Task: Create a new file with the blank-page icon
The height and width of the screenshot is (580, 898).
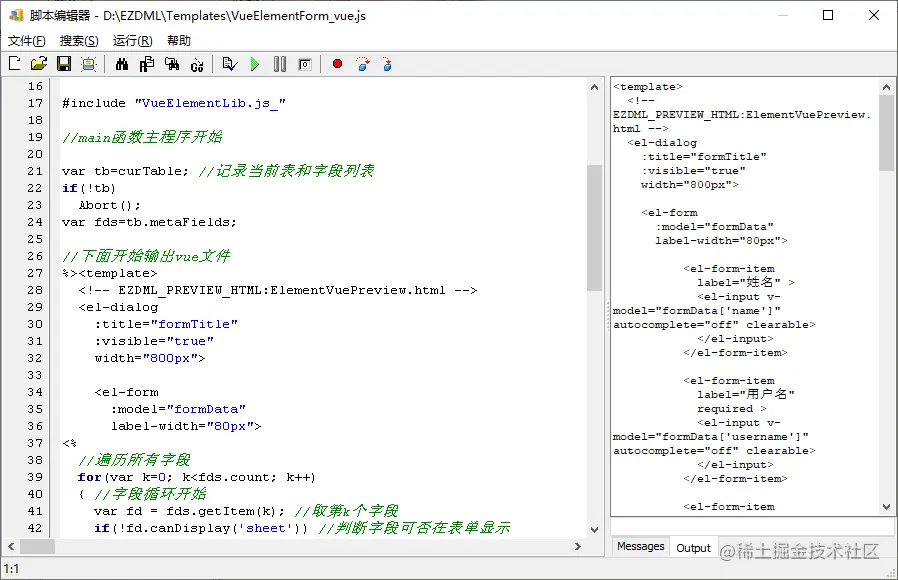Action: pyautogui.click(x=15, y=64)
